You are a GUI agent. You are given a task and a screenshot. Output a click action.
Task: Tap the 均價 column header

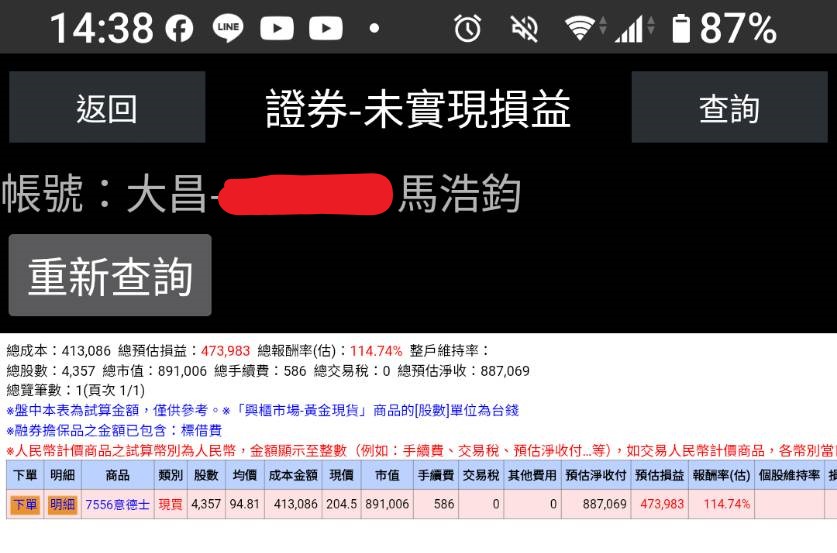244,475
